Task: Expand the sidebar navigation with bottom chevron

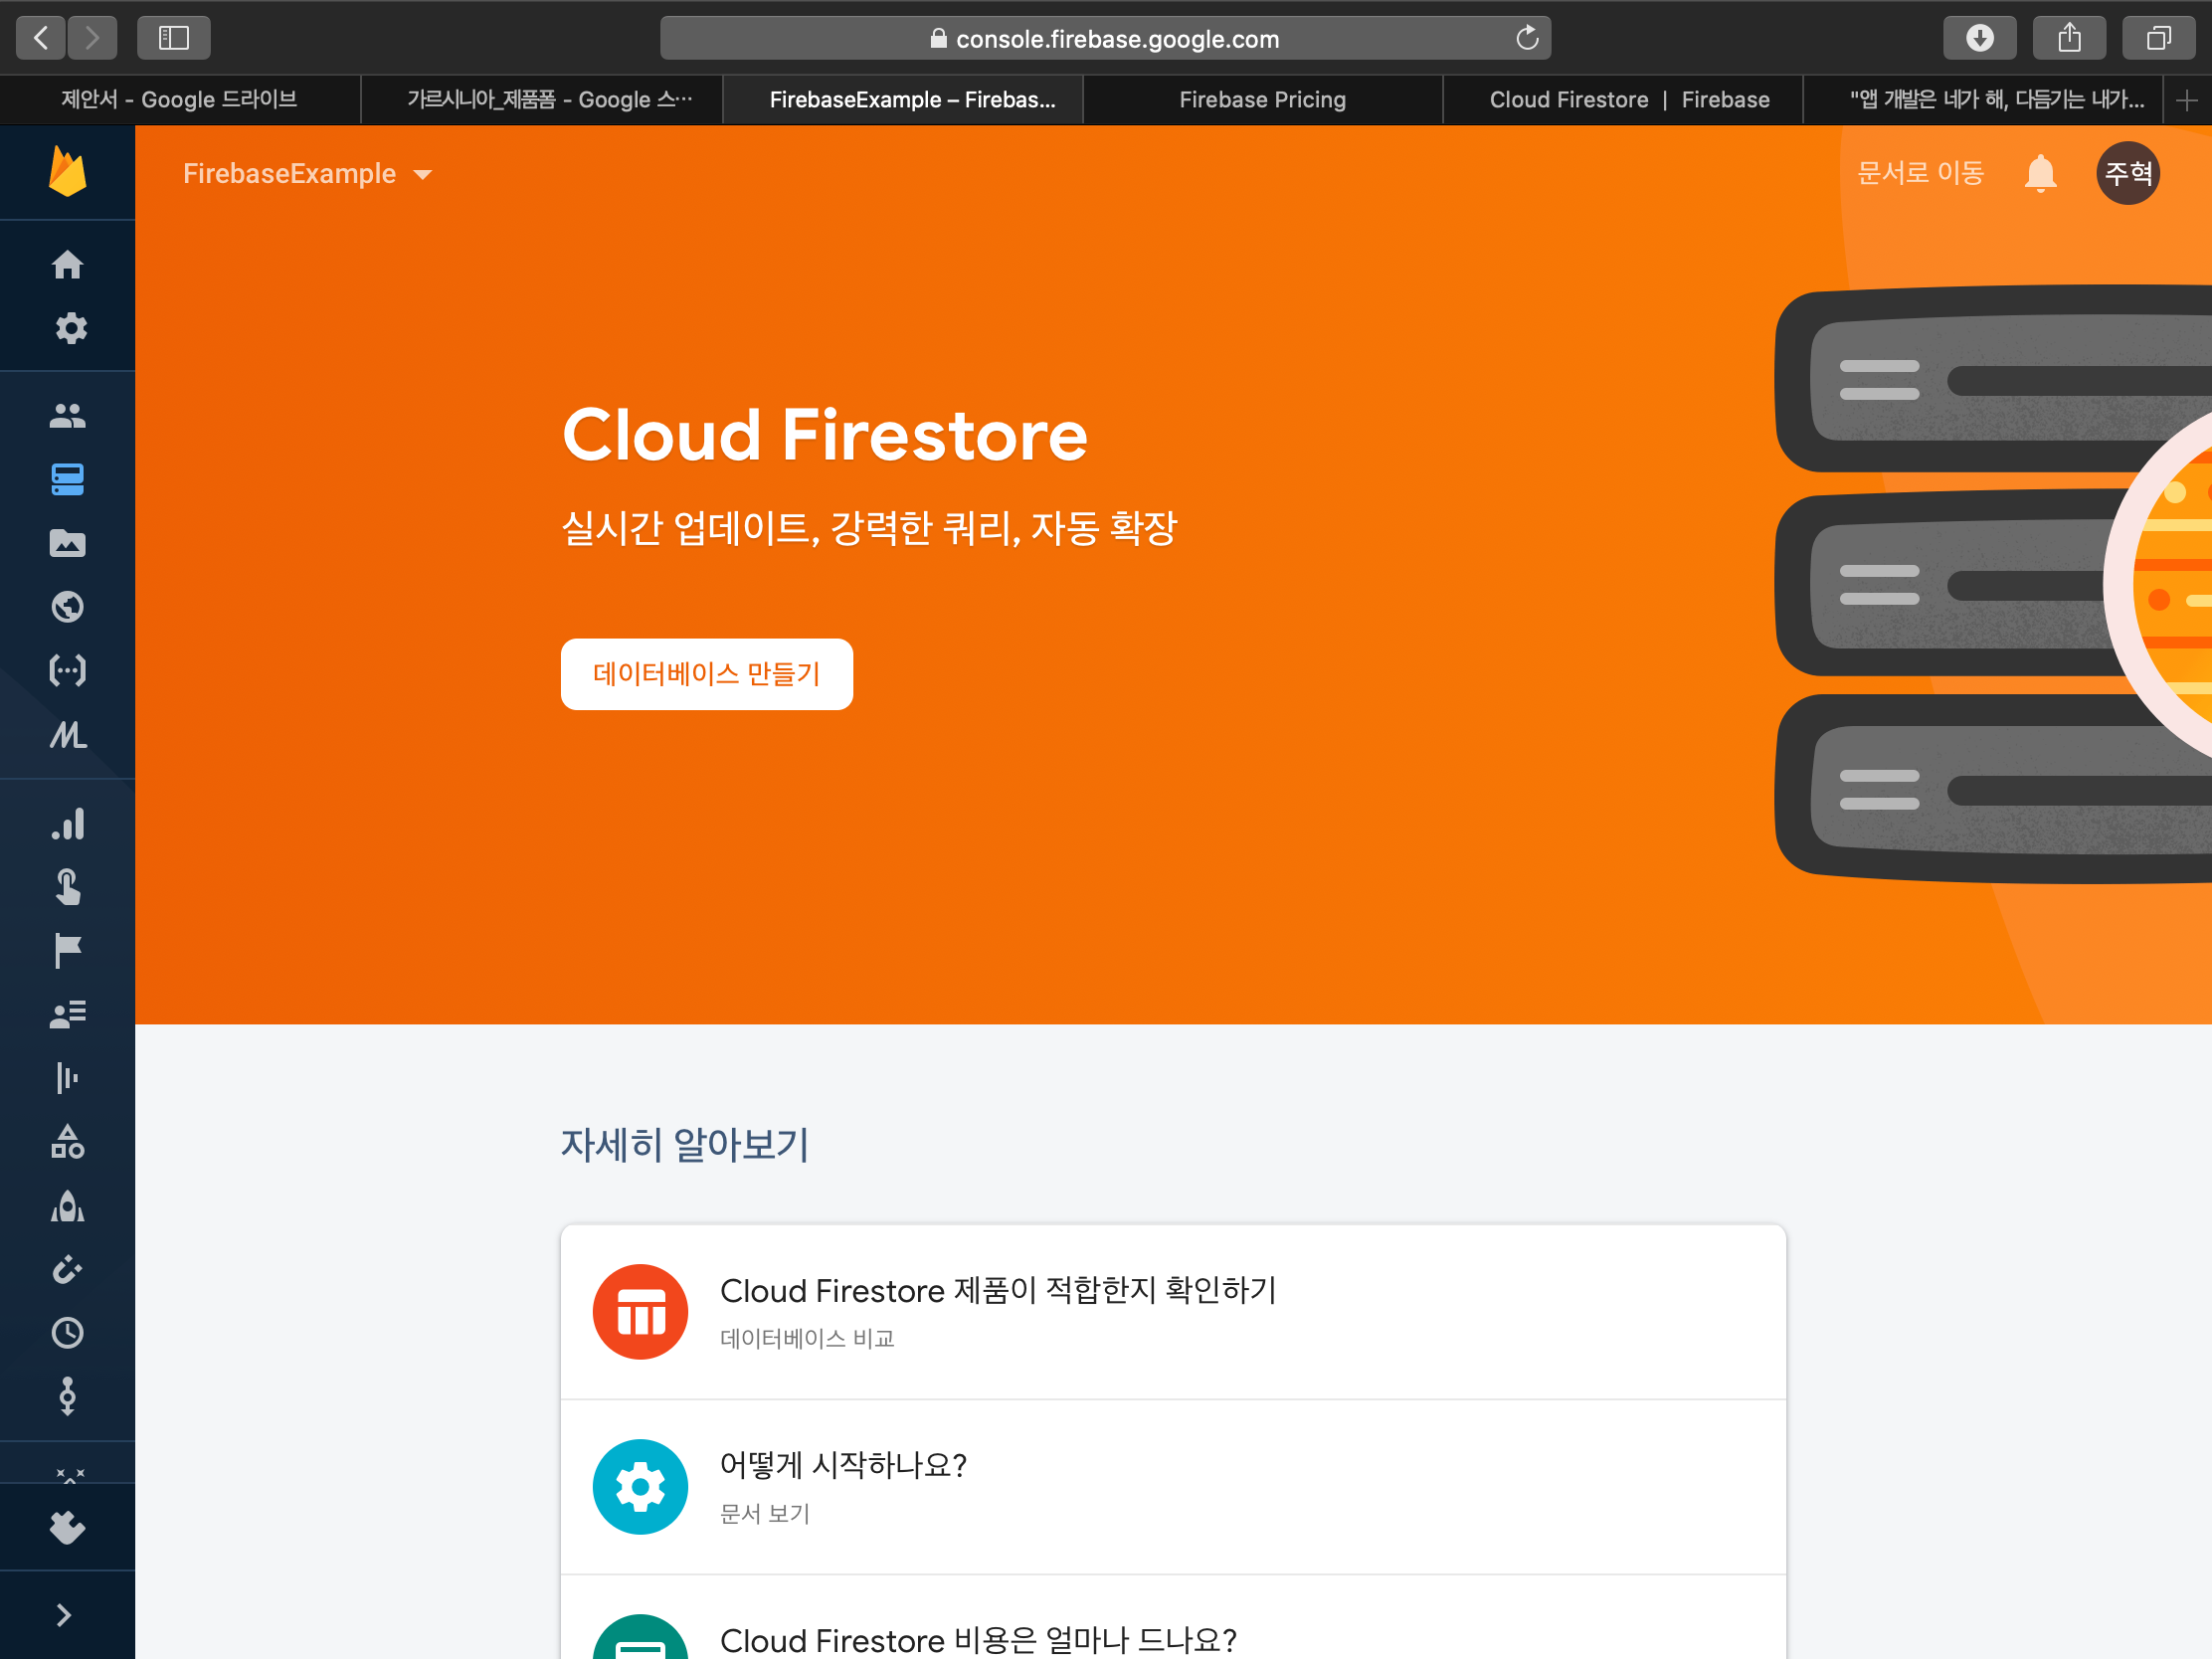Action: [x=64, y=1615]
